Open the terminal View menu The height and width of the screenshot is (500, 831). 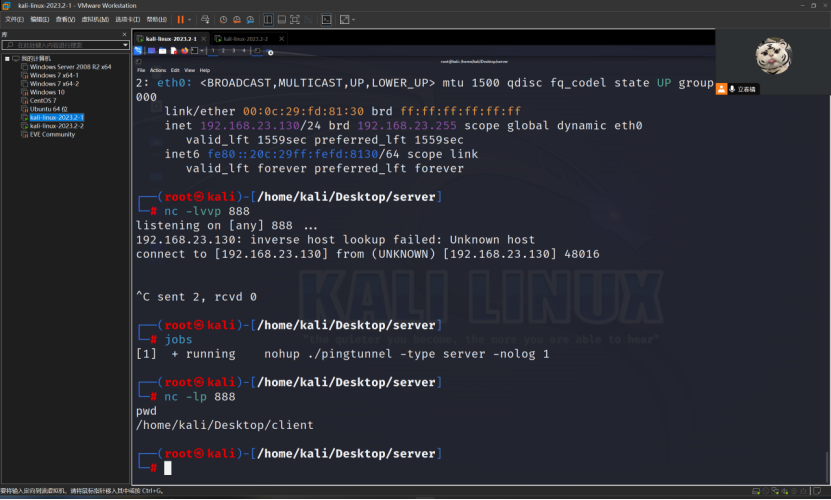(x=190, y=70)
